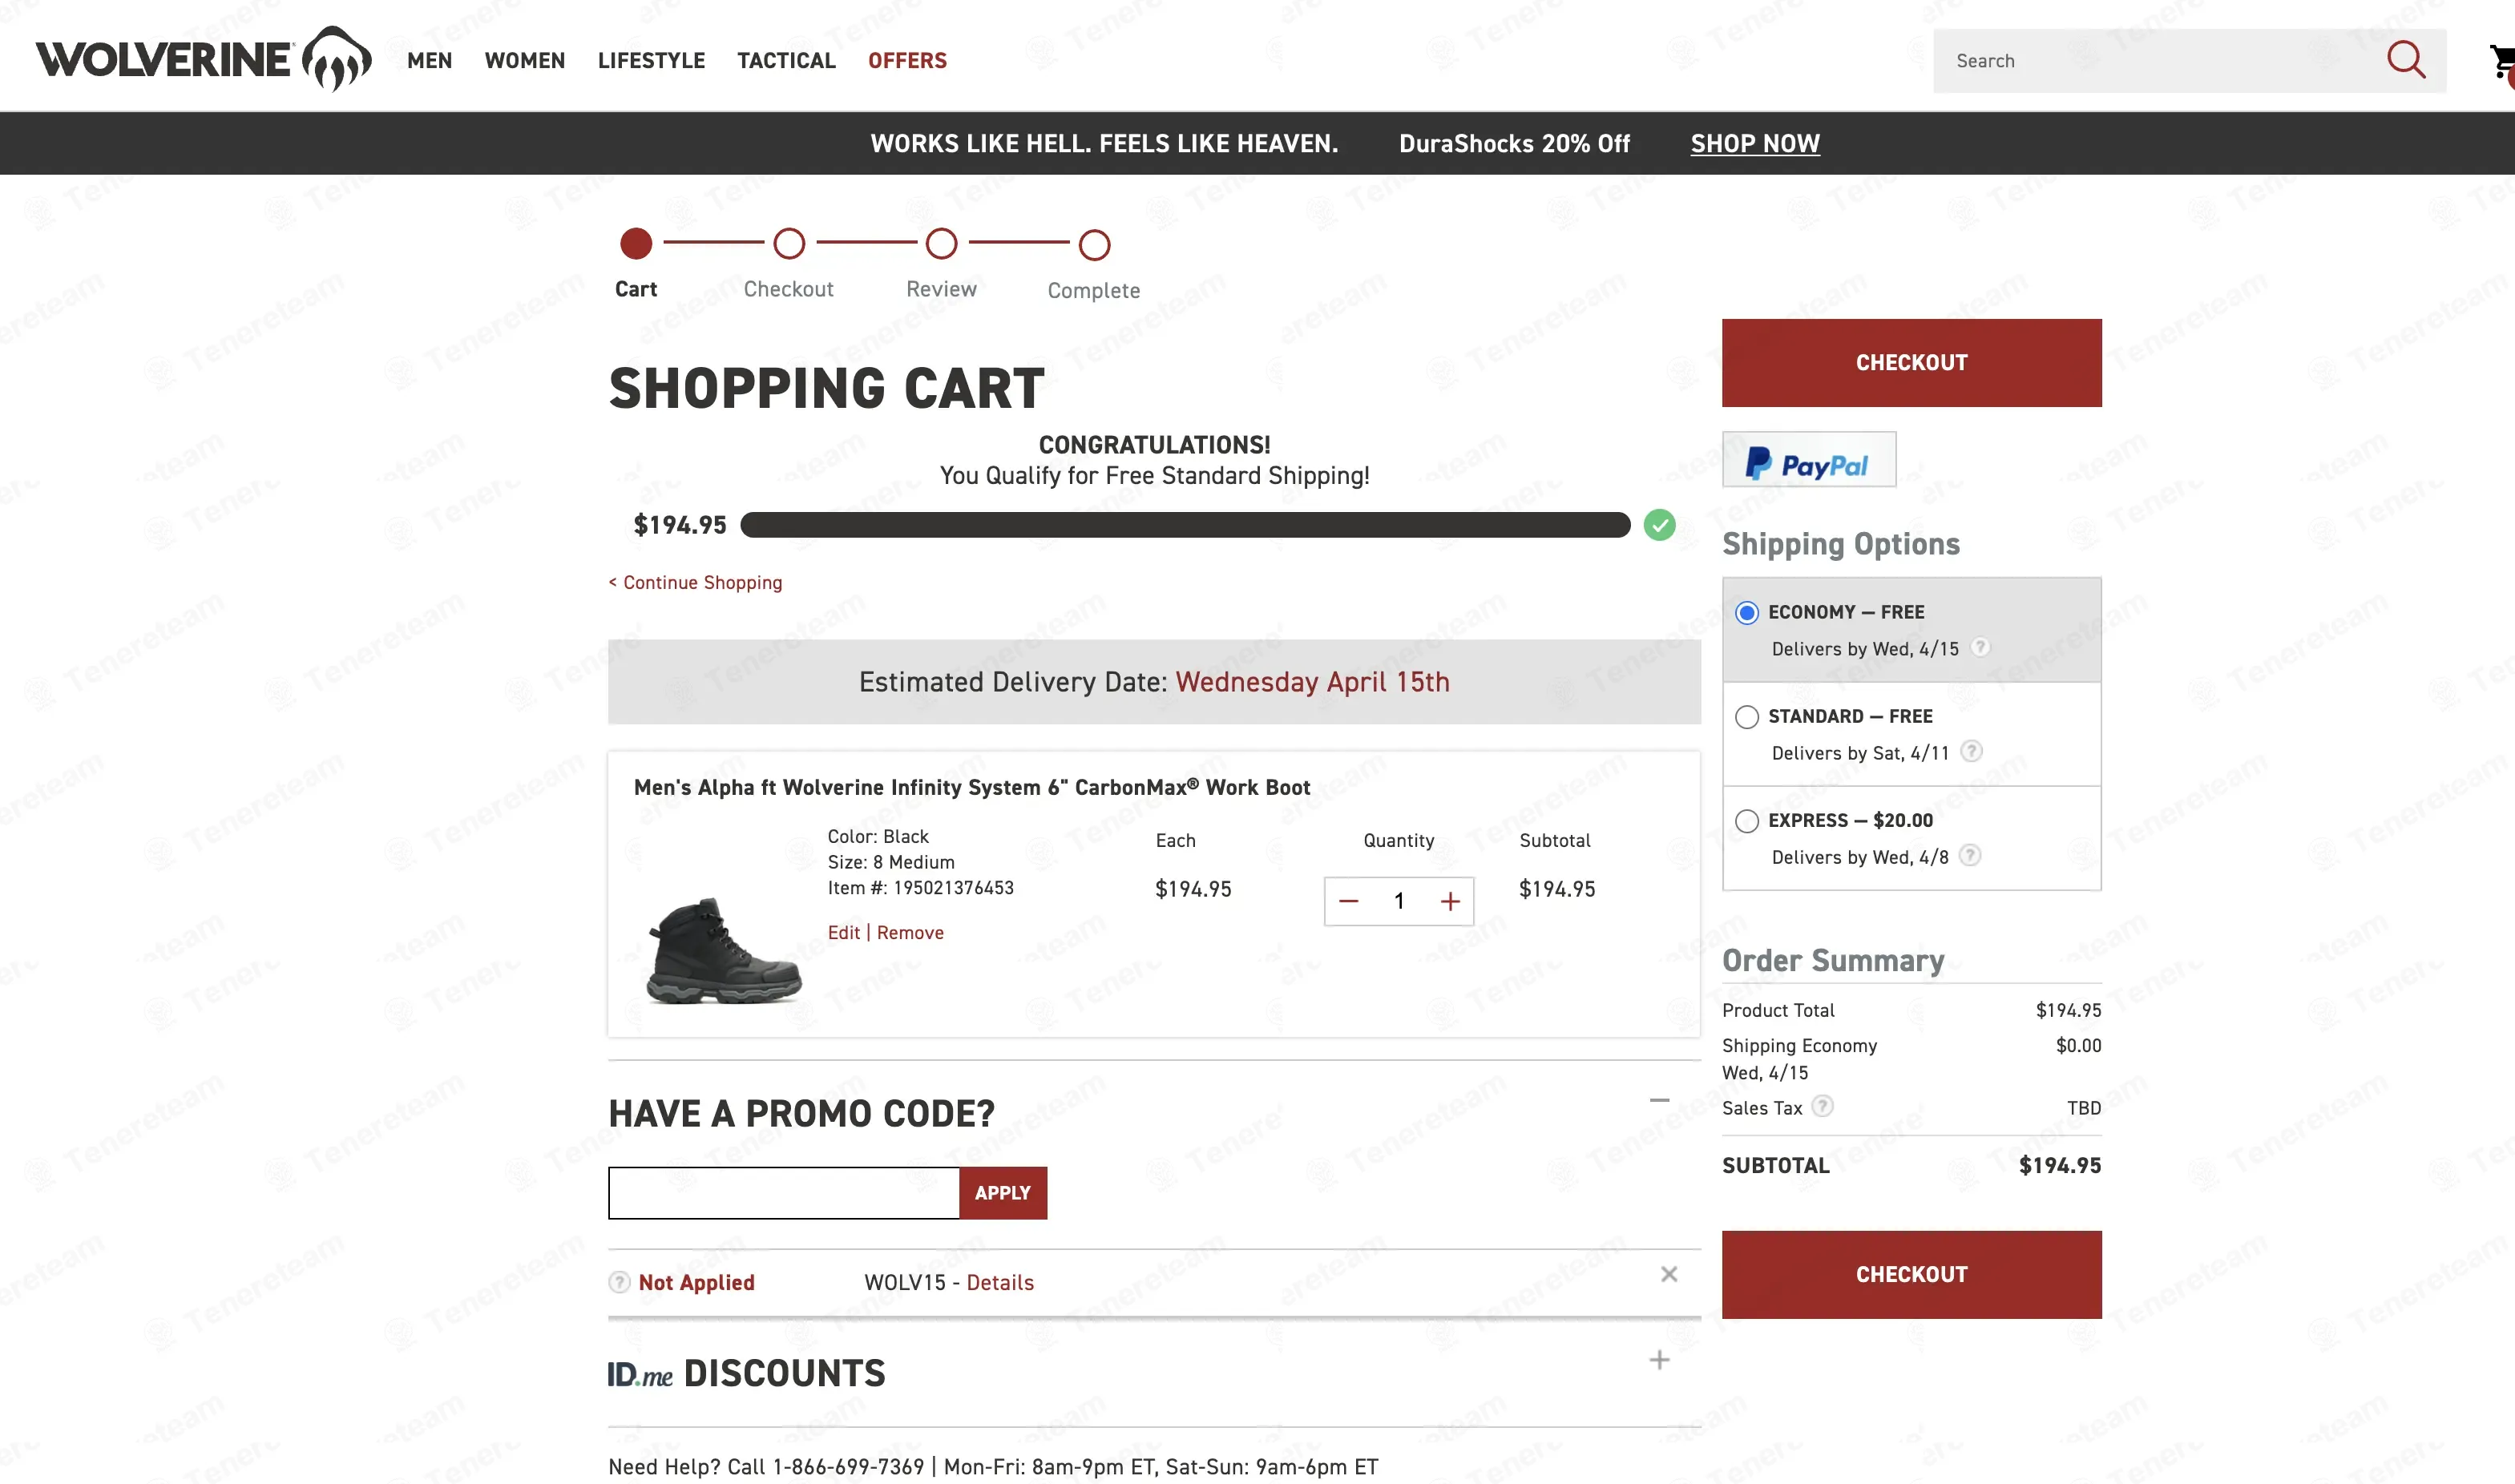Viewport: 2515px width, 1484px height.
Task: Click the 'Shipping Options' heading
Action: pos(1840,545)
